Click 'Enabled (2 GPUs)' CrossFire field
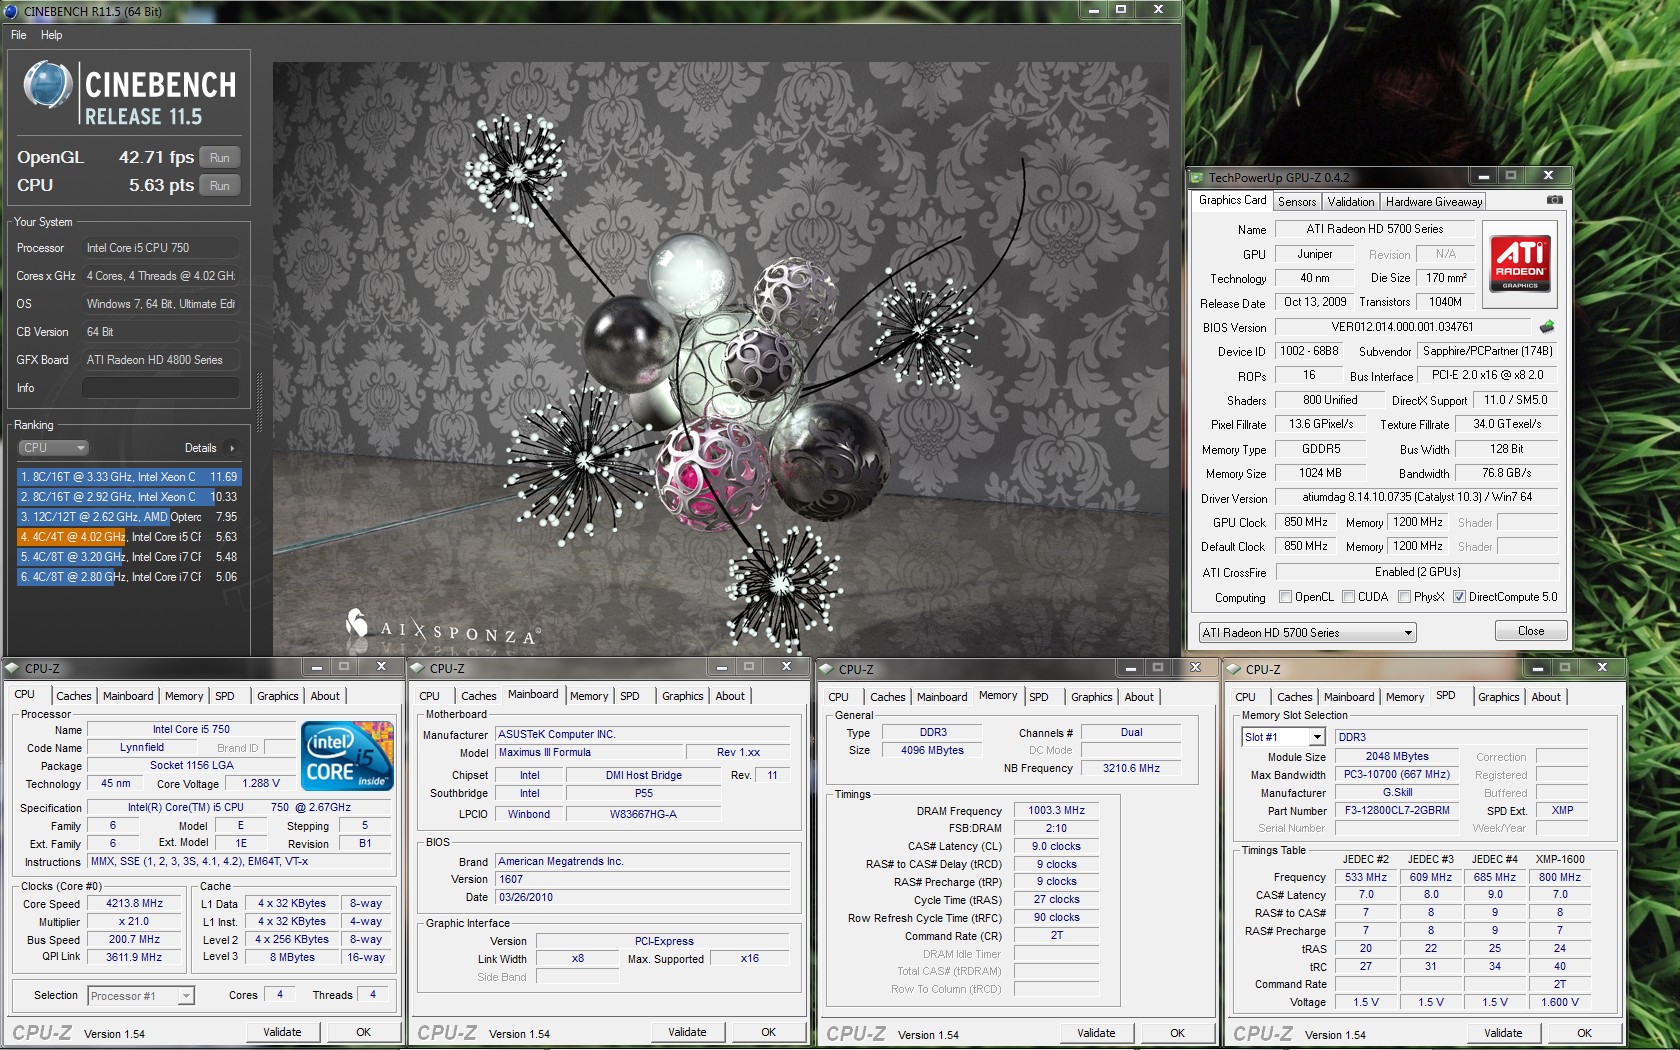Viewport: 1680px width, 1050px height. point(1417,572)
